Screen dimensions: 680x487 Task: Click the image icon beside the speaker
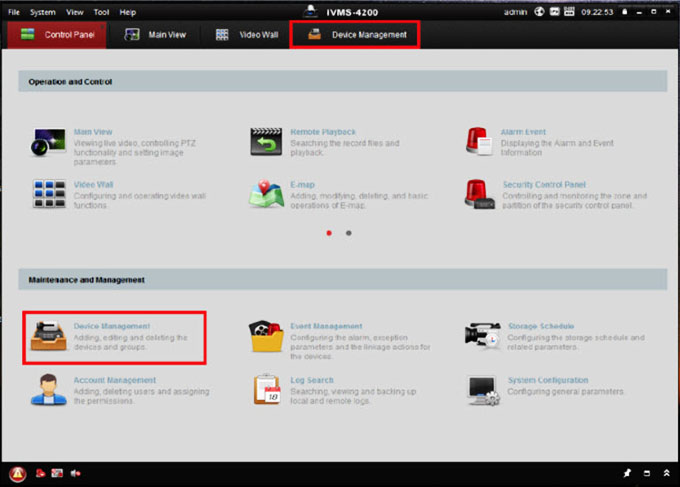[x=57, y=473]
